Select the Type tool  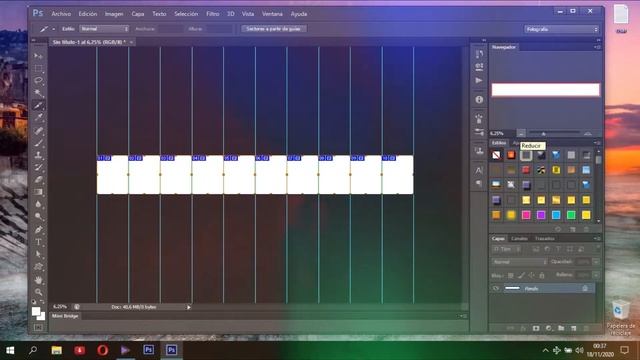tap(38, 242)
